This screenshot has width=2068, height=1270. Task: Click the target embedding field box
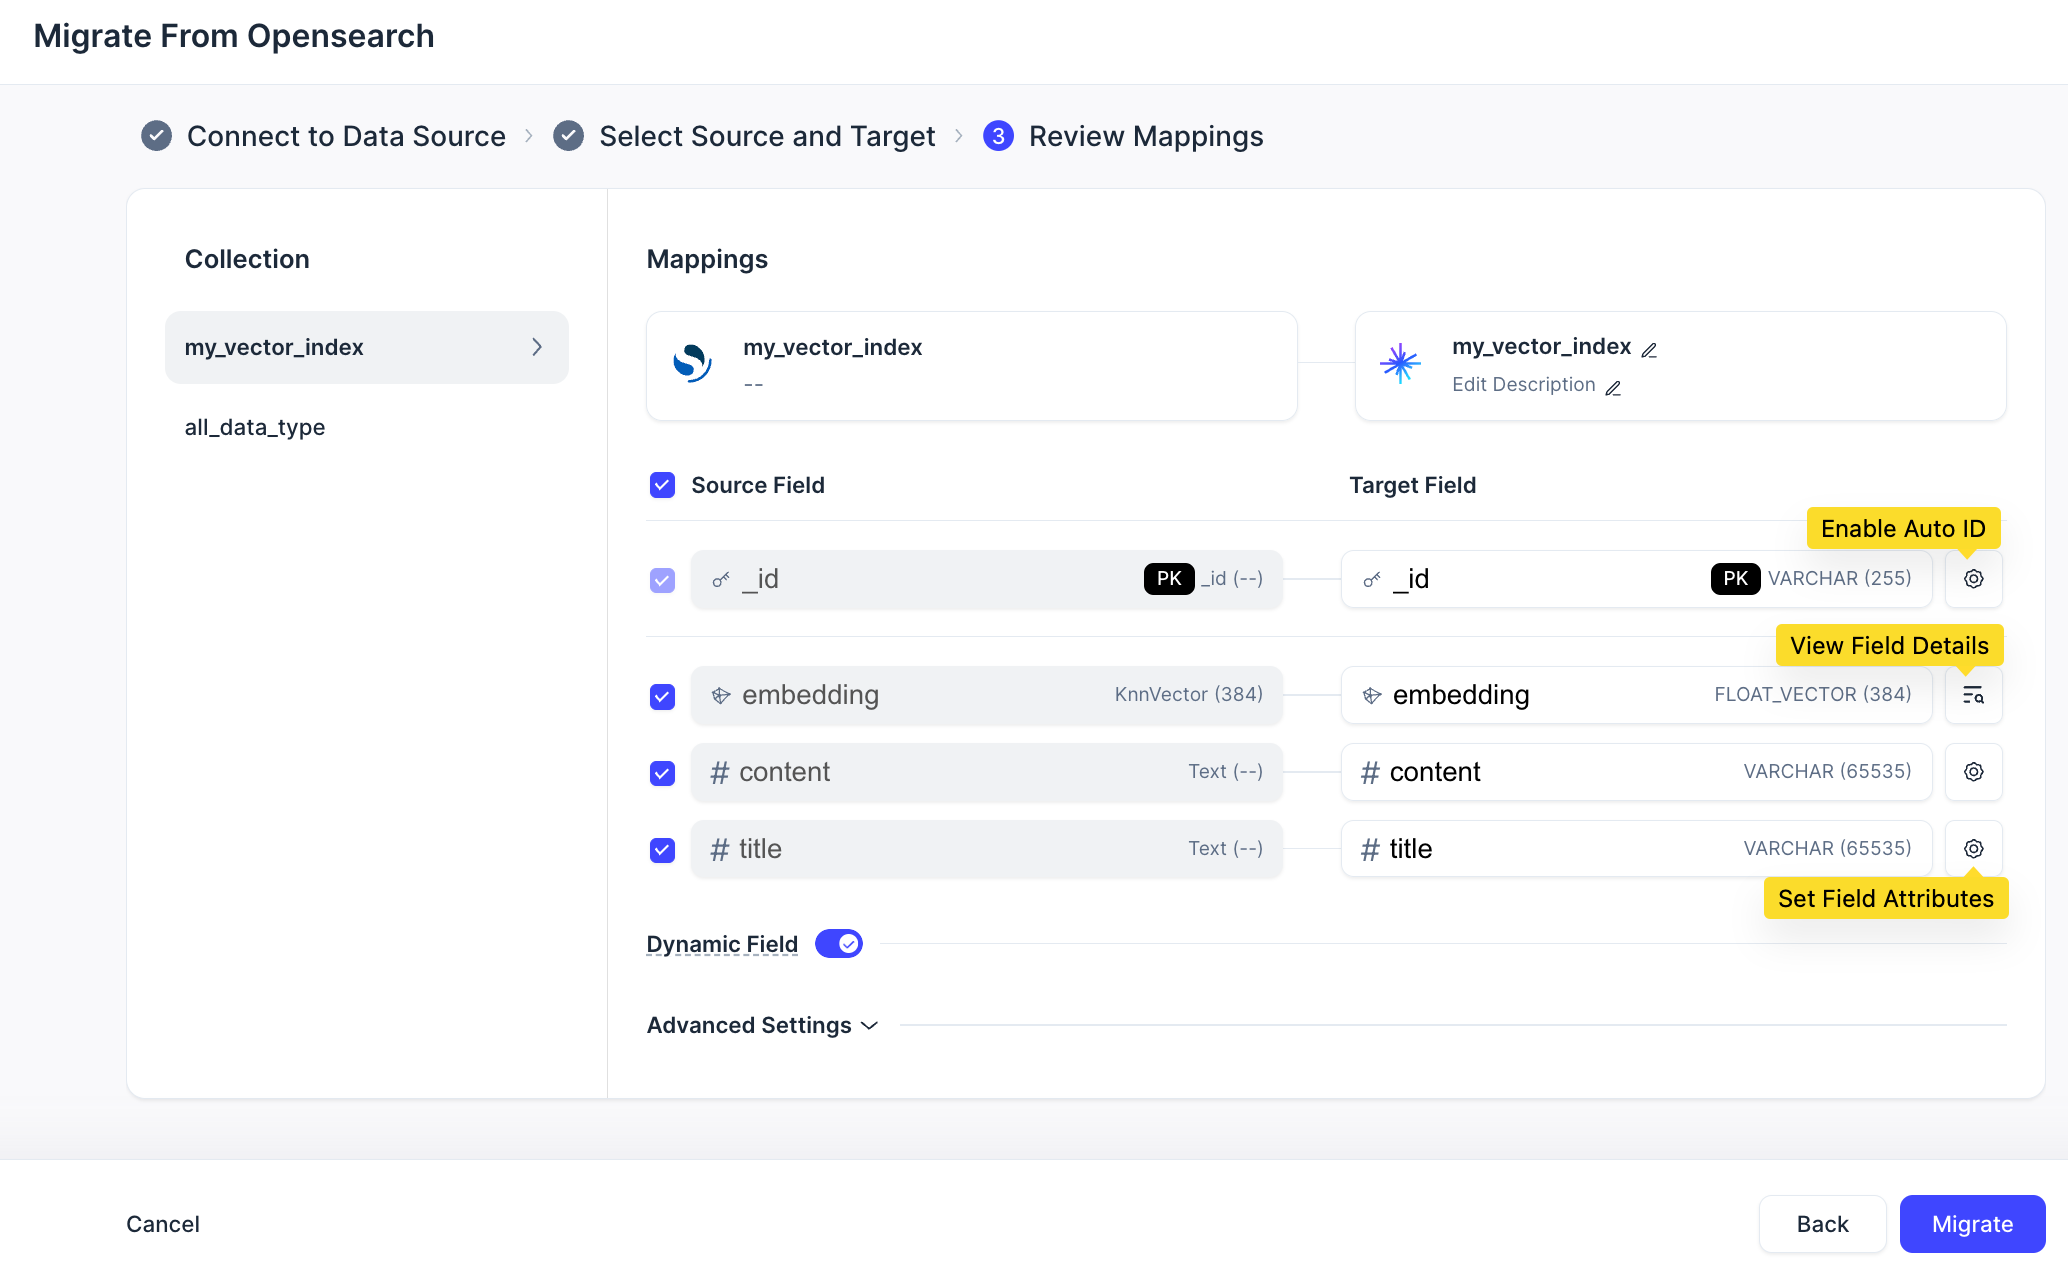point(1636,695)
